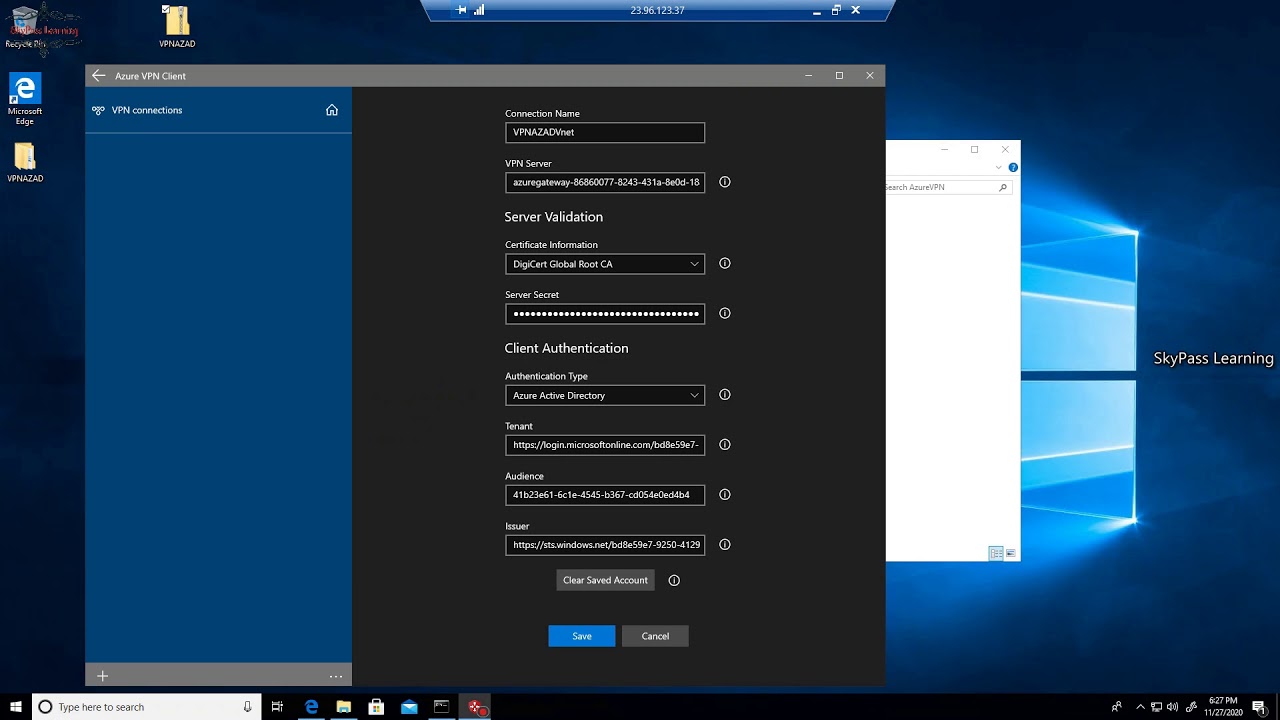
Task: Open Explorer window help icon
Action: click(x=1013, y=168)
